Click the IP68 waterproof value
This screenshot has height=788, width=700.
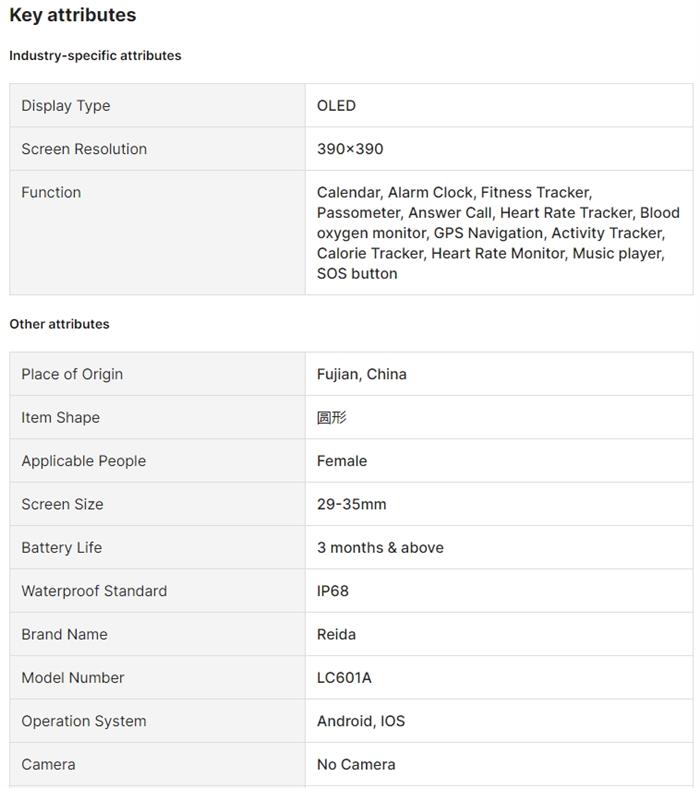click(333, 591)
